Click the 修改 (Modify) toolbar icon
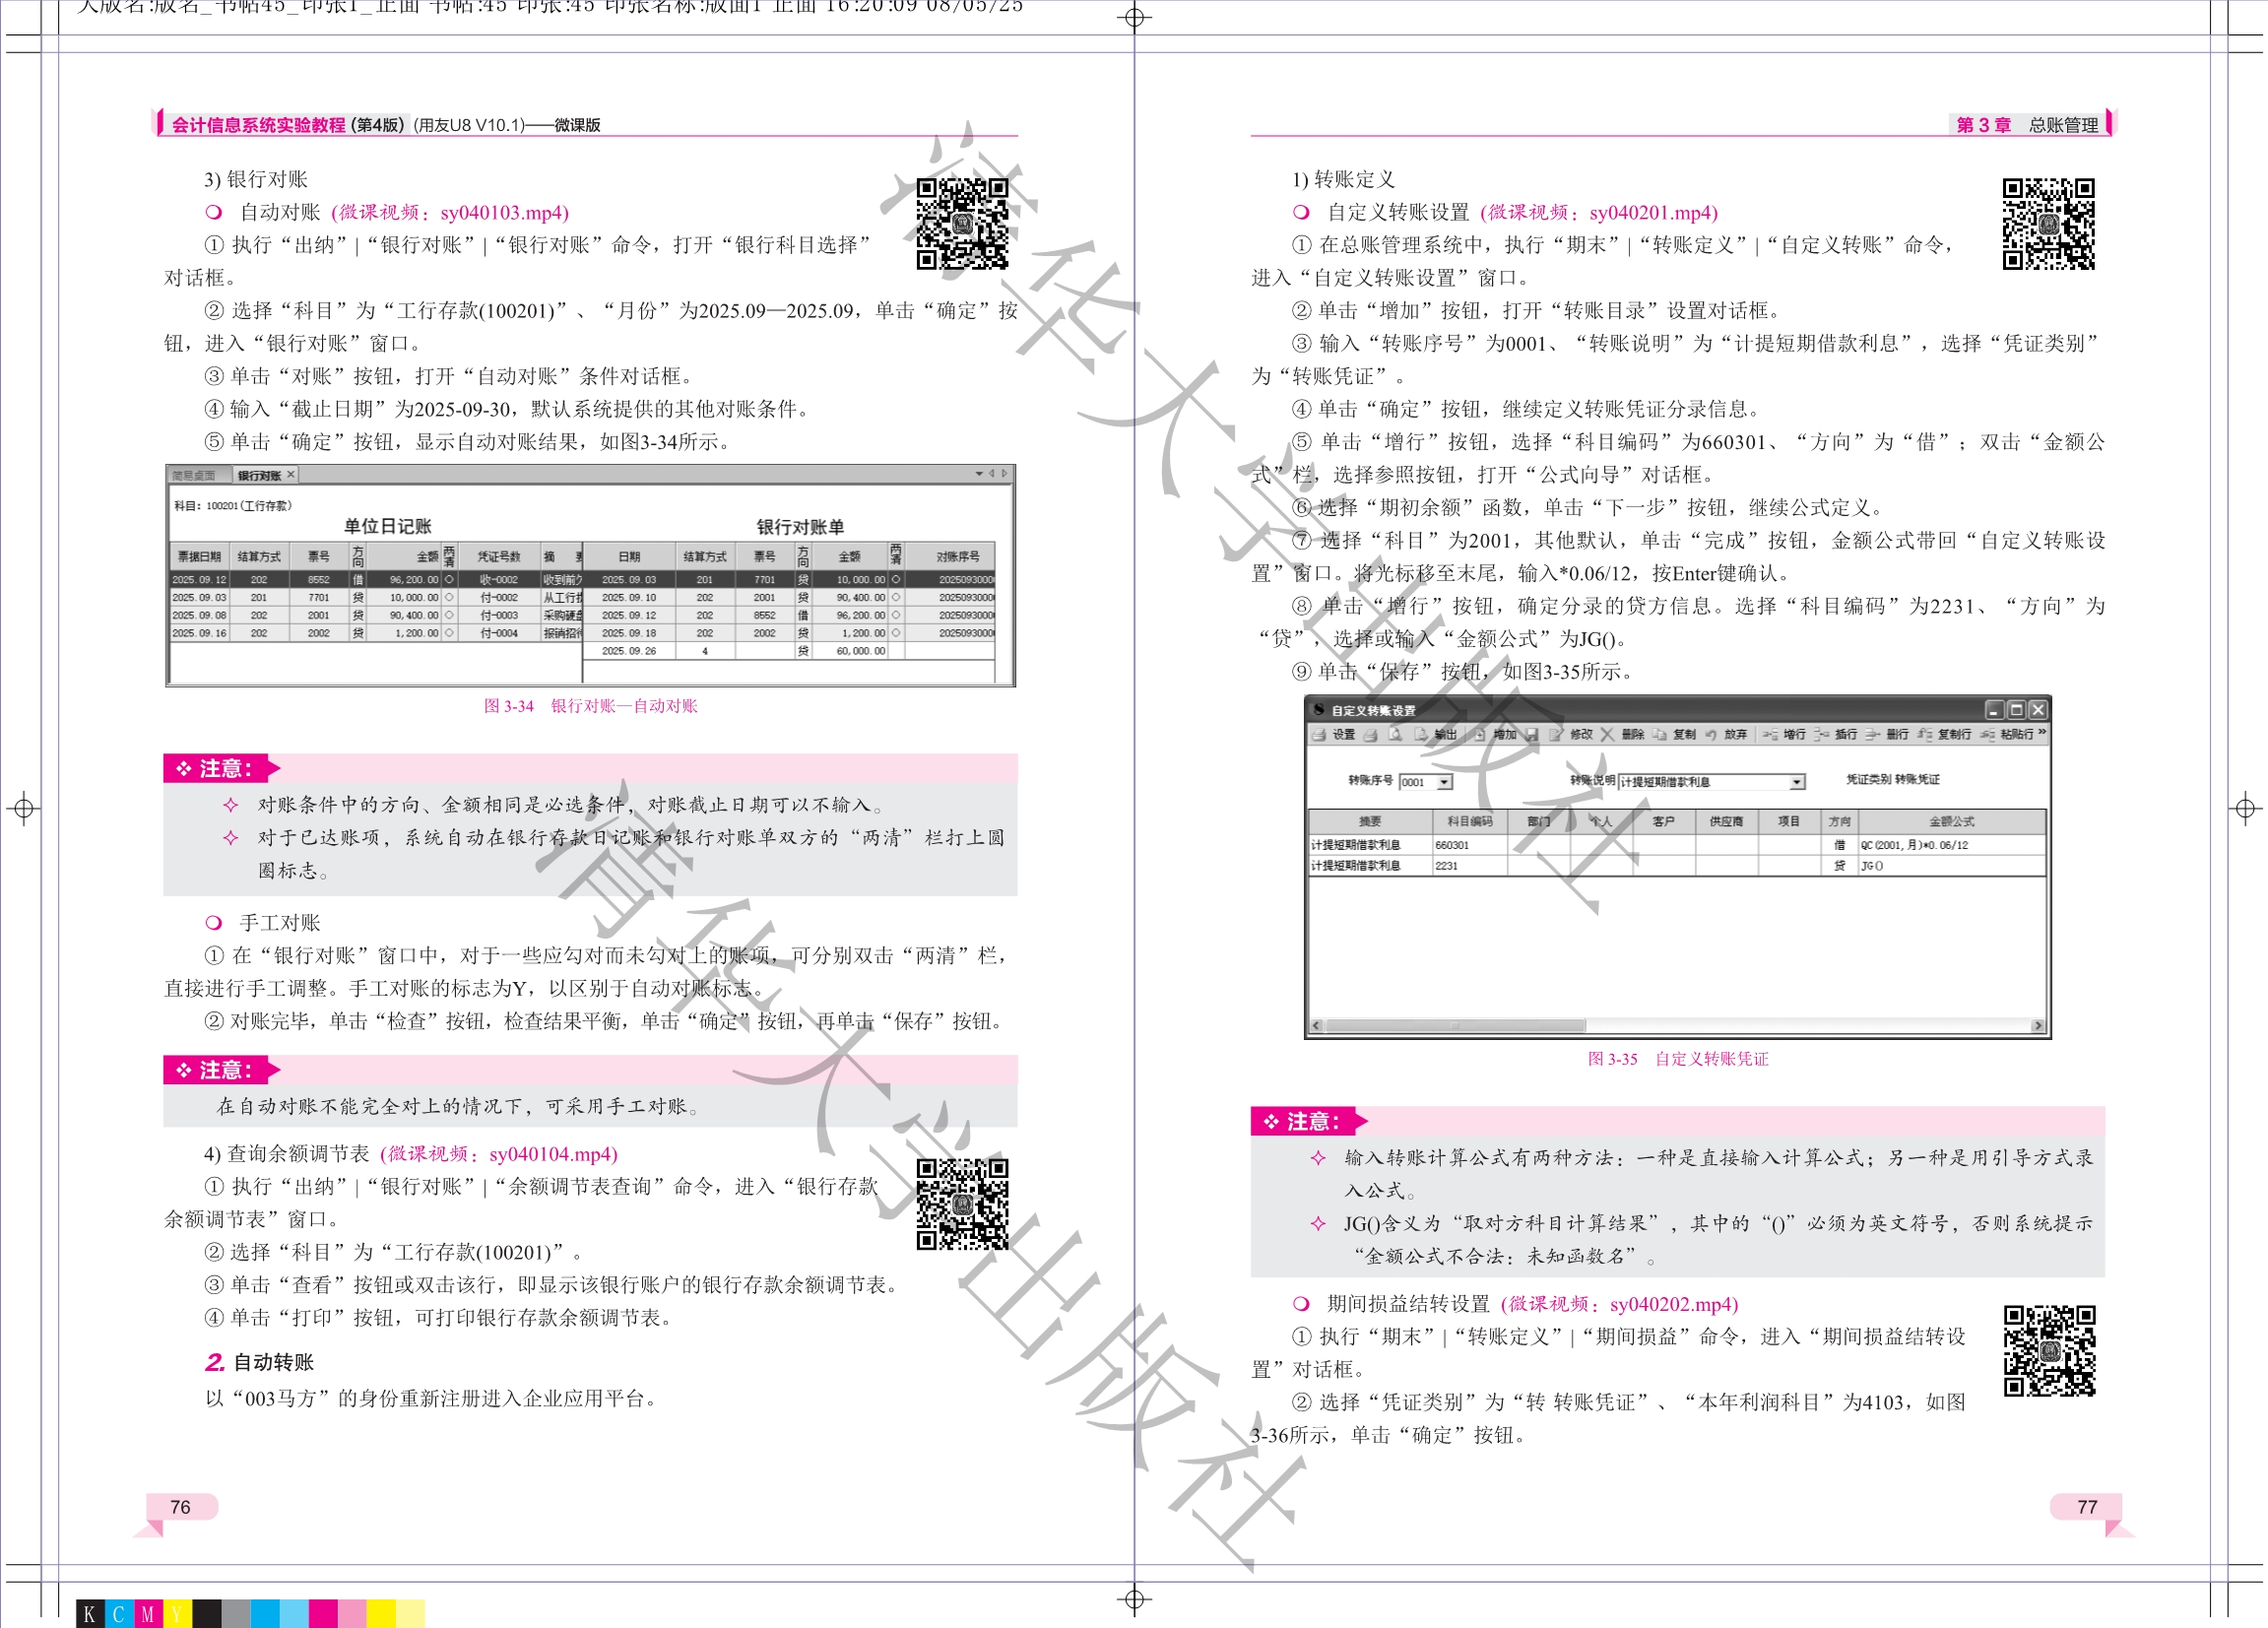 click(1556, 734)
